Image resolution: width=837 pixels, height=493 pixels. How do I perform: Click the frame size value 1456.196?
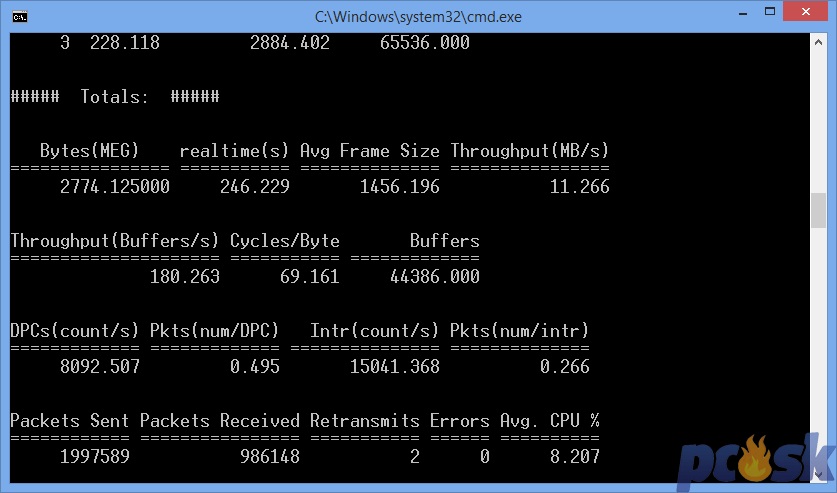399,186
